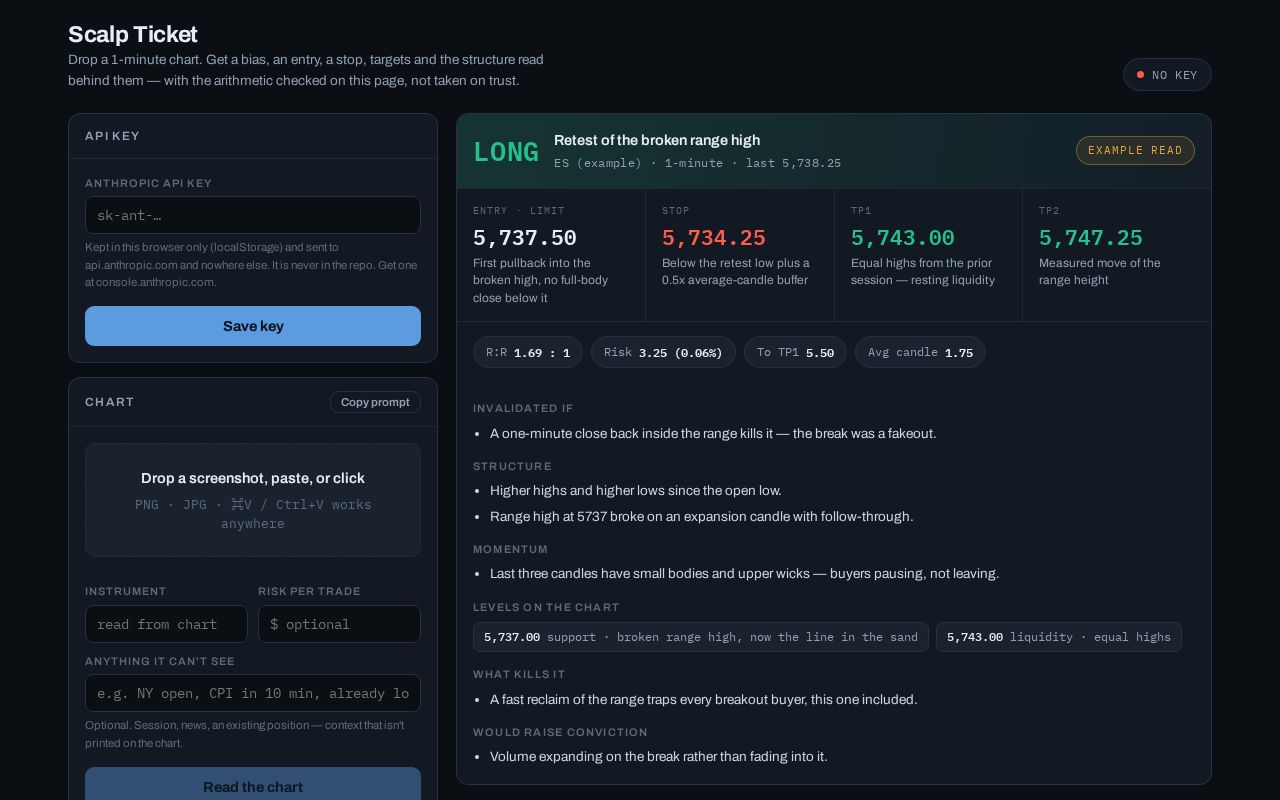
Task: Copy the prompt using Copy prompt button
Action: click(x=375, y=402)
